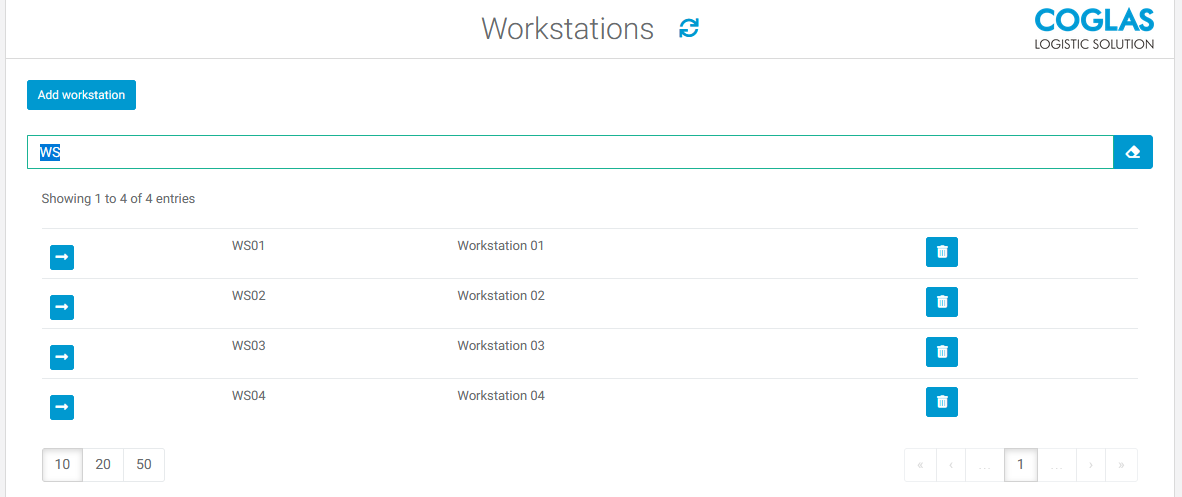This screenshot has height=497, width=1182.
Task: Select page 1 in pagination
Action: (1020, 465)
